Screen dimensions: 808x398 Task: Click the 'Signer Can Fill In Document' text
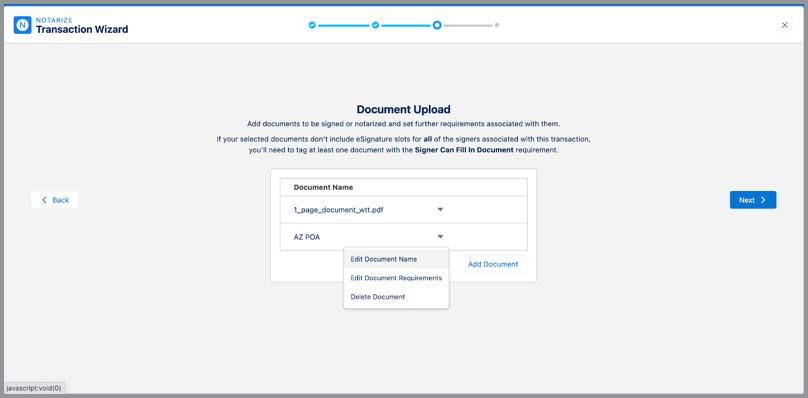point(464,150)
